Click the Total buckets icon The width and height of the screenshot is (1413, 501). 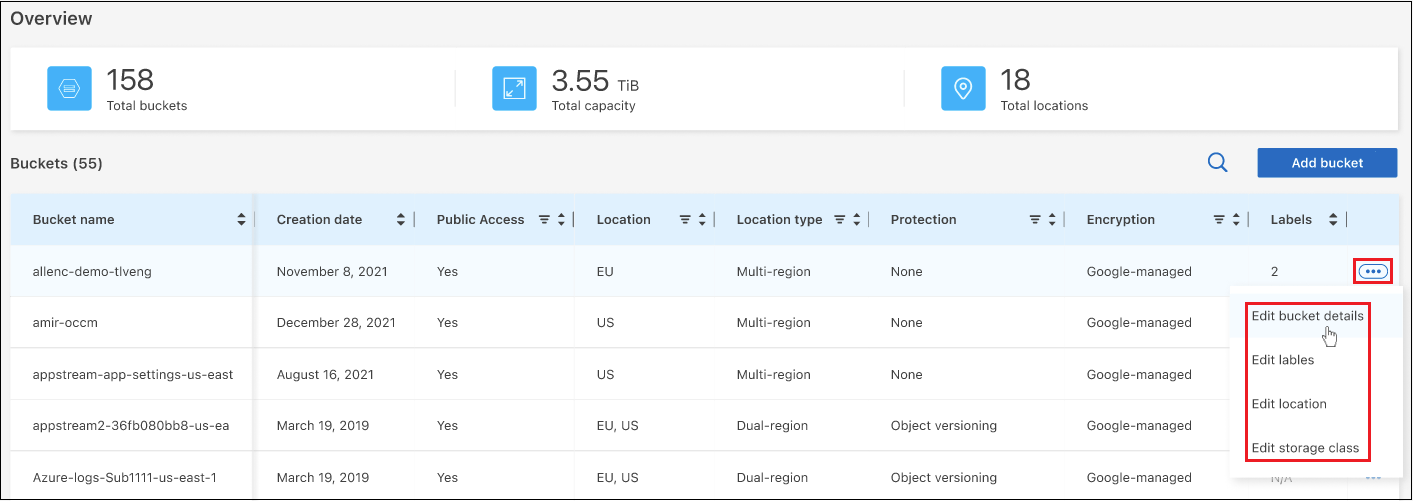pyautogui.click(x=69, y=89)
